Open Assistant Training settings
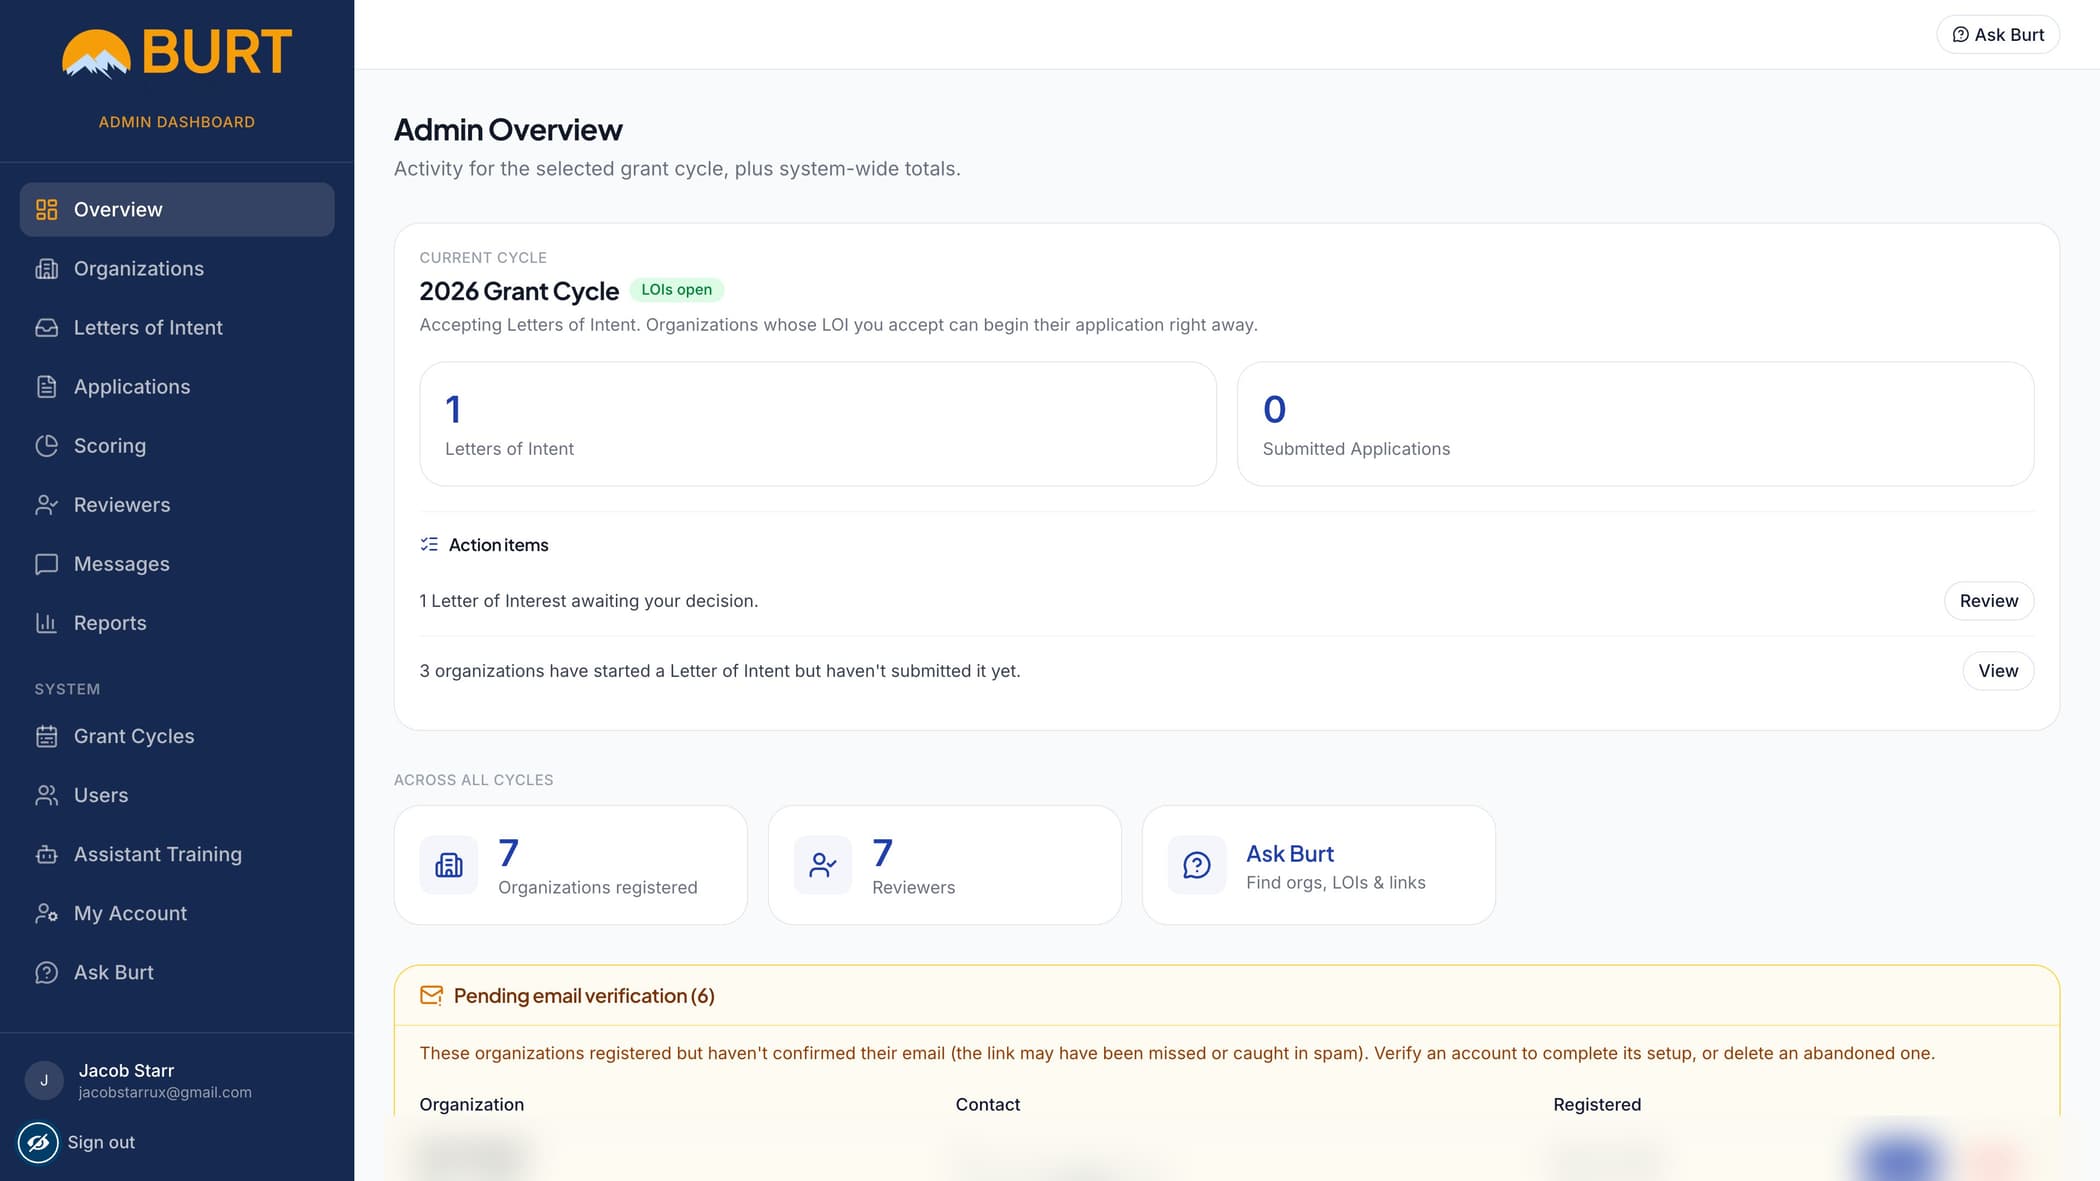 click(177, 854)
